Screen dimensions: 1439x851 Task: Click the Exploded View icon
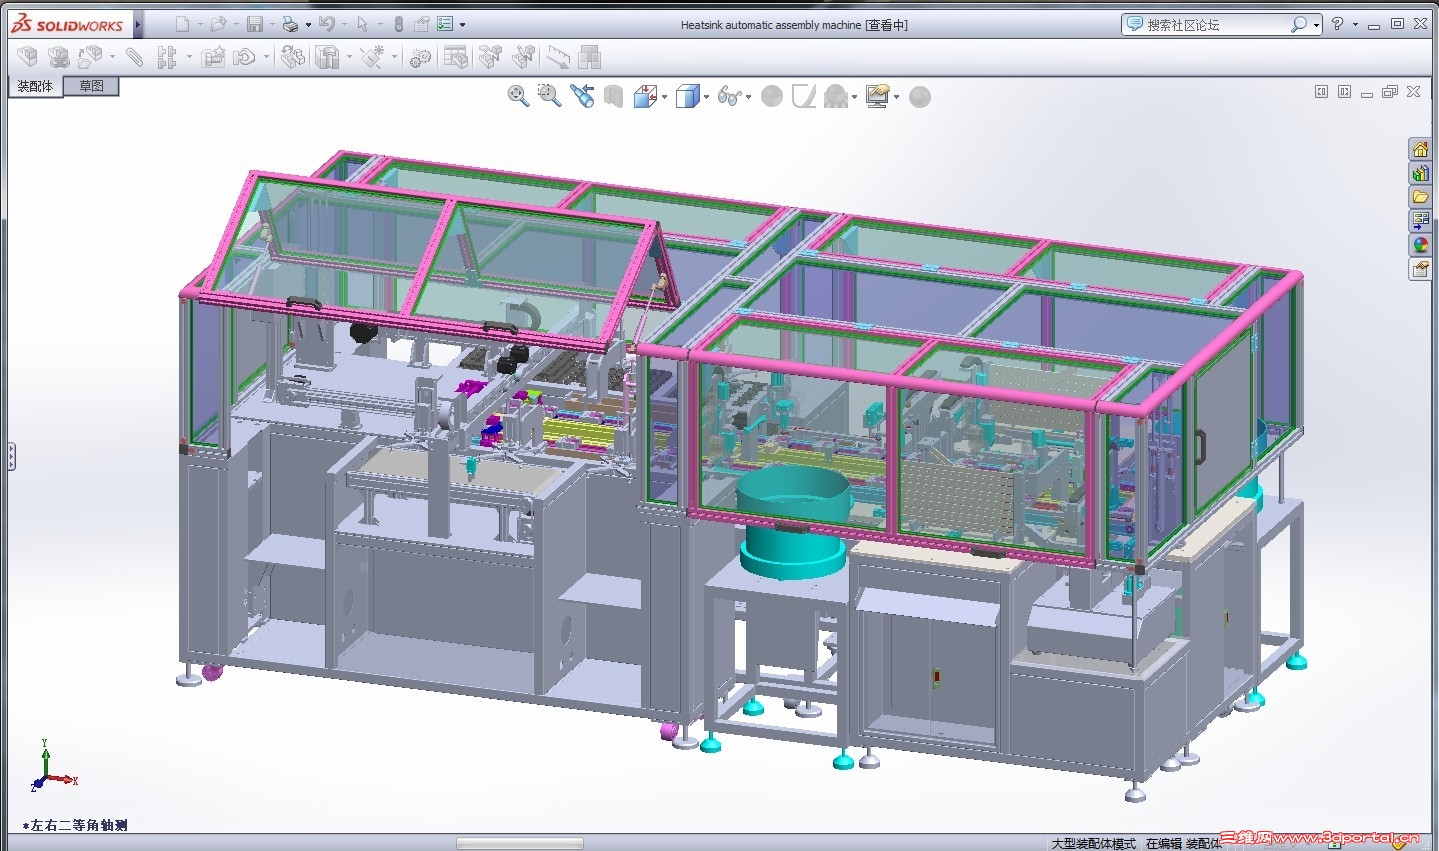490,58
